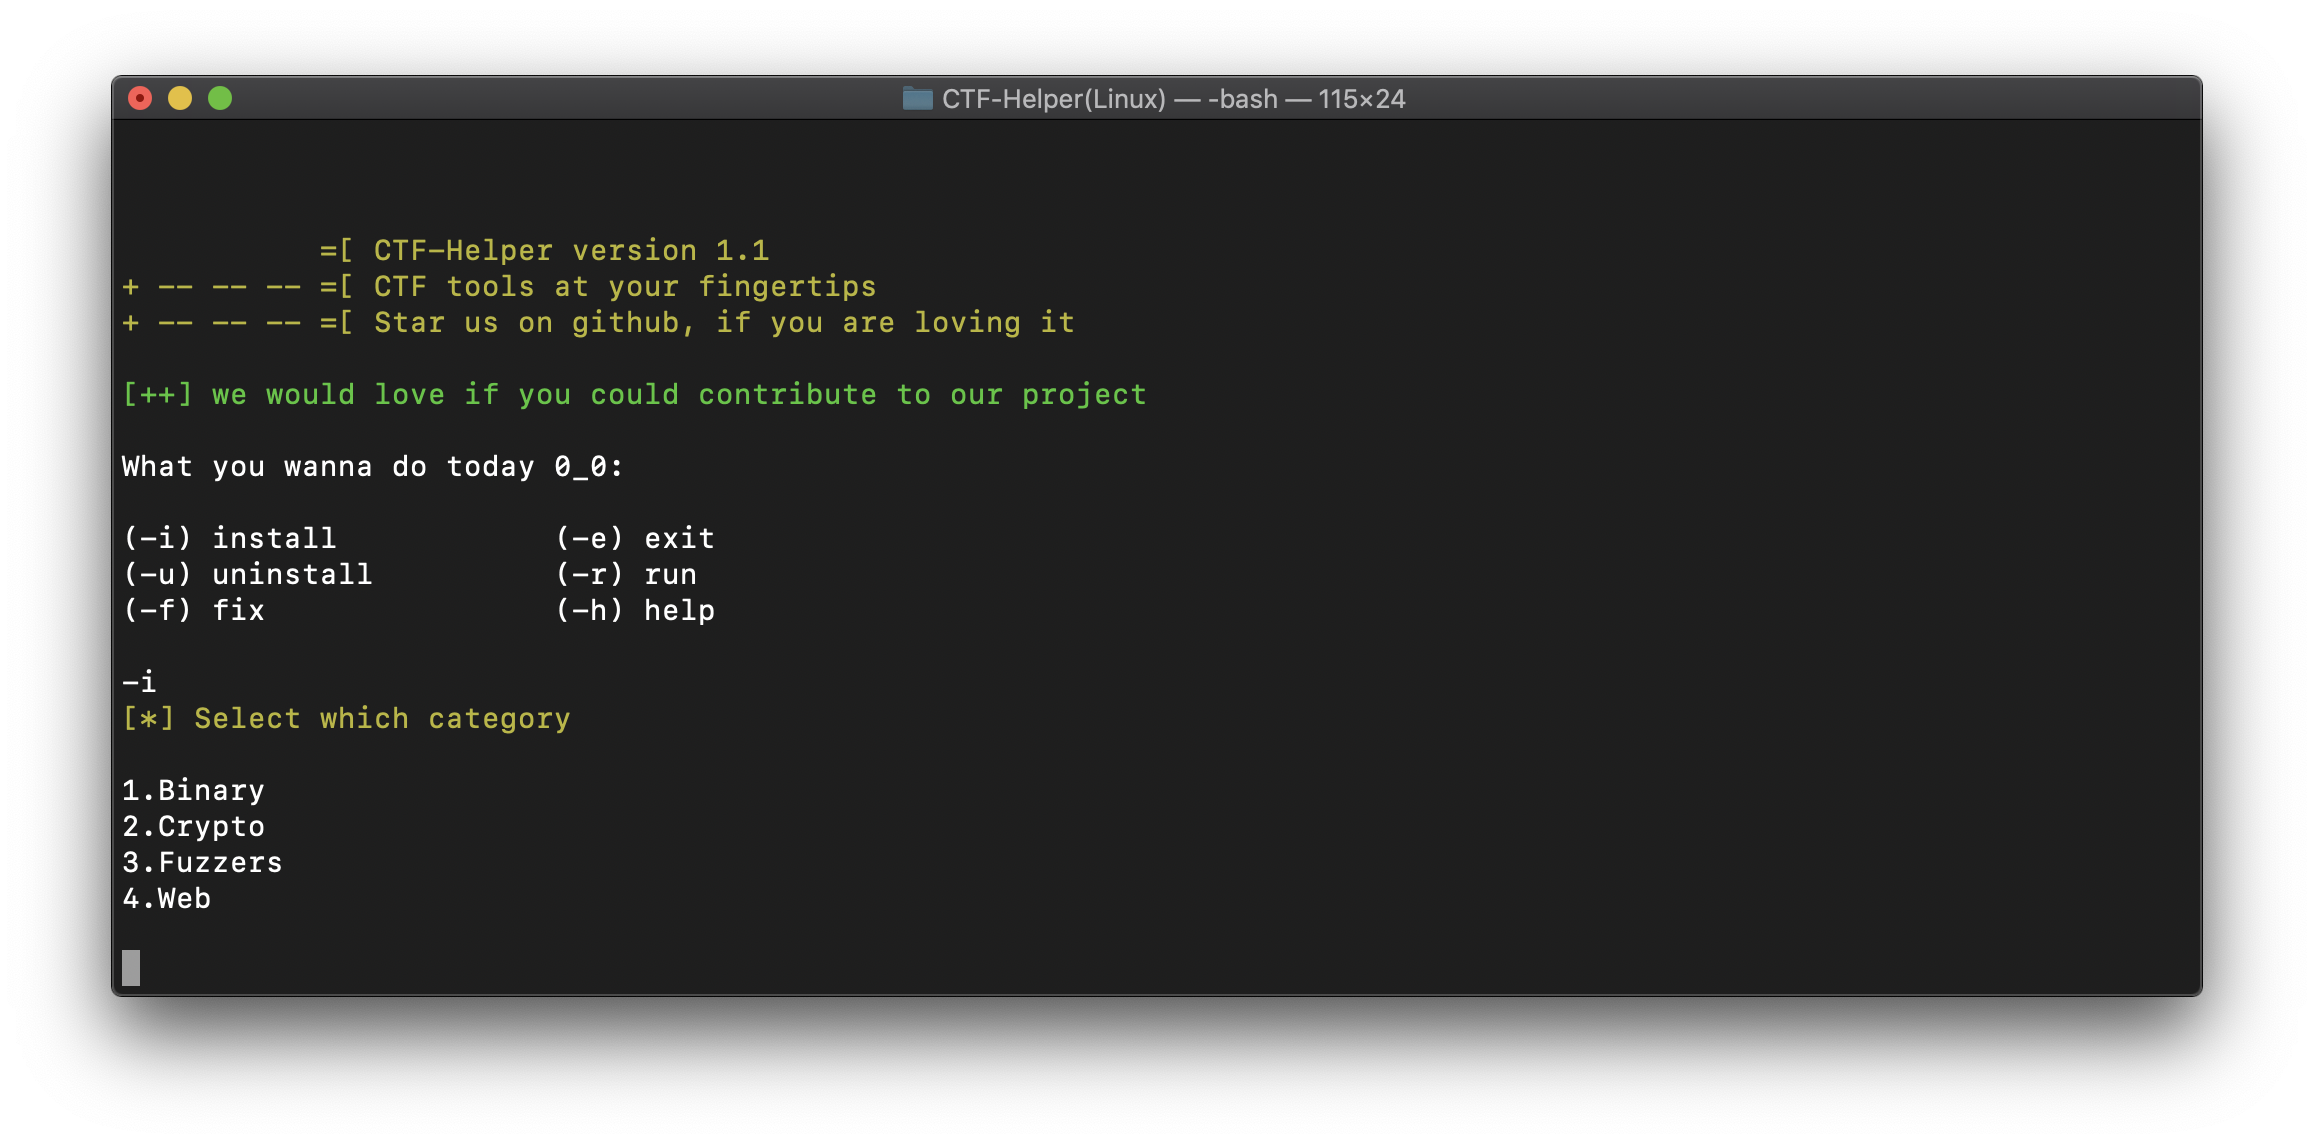
Task: Click the yellow minimize window button
Action: coord(180,98)
